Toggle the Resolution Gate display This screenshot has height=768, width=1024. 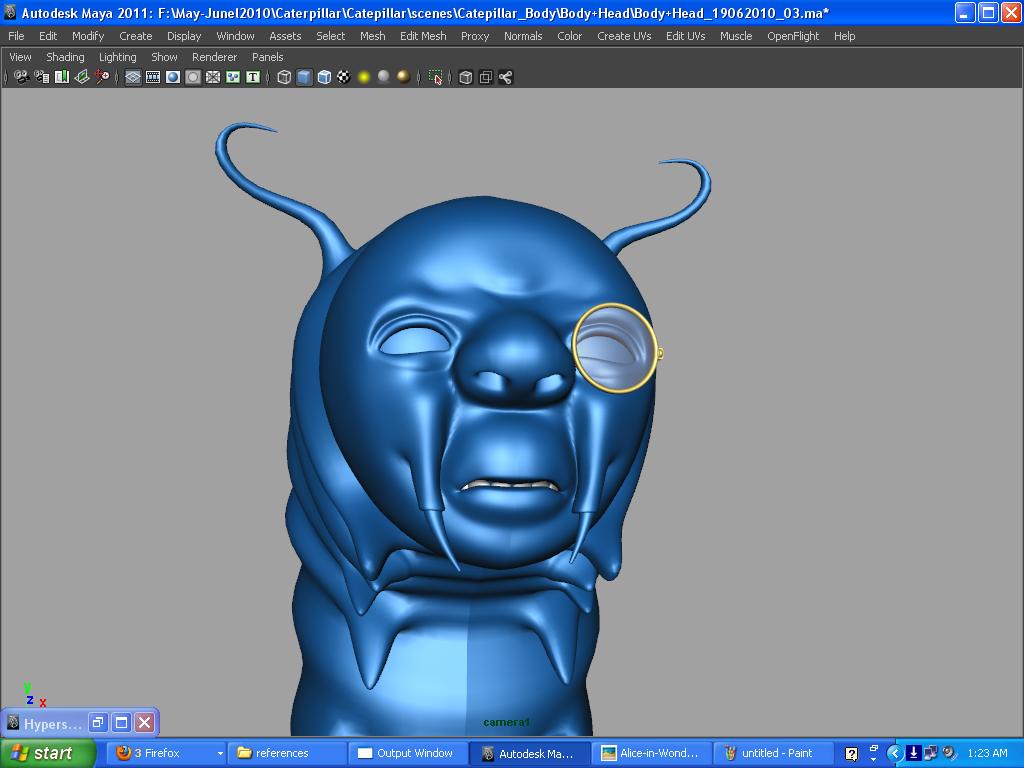click(173, 77)
